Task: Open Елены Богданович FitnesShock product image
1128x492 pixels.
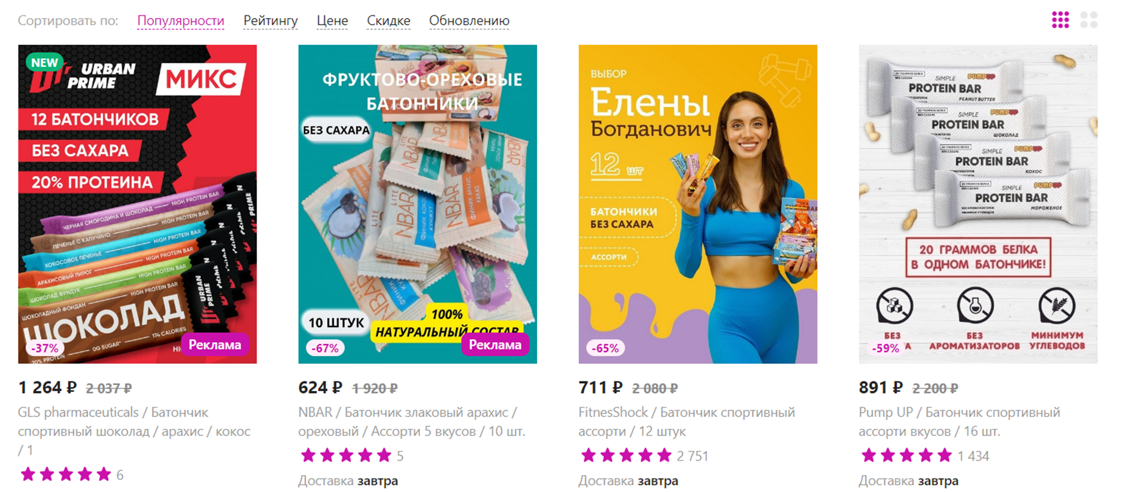Action: 698,204
